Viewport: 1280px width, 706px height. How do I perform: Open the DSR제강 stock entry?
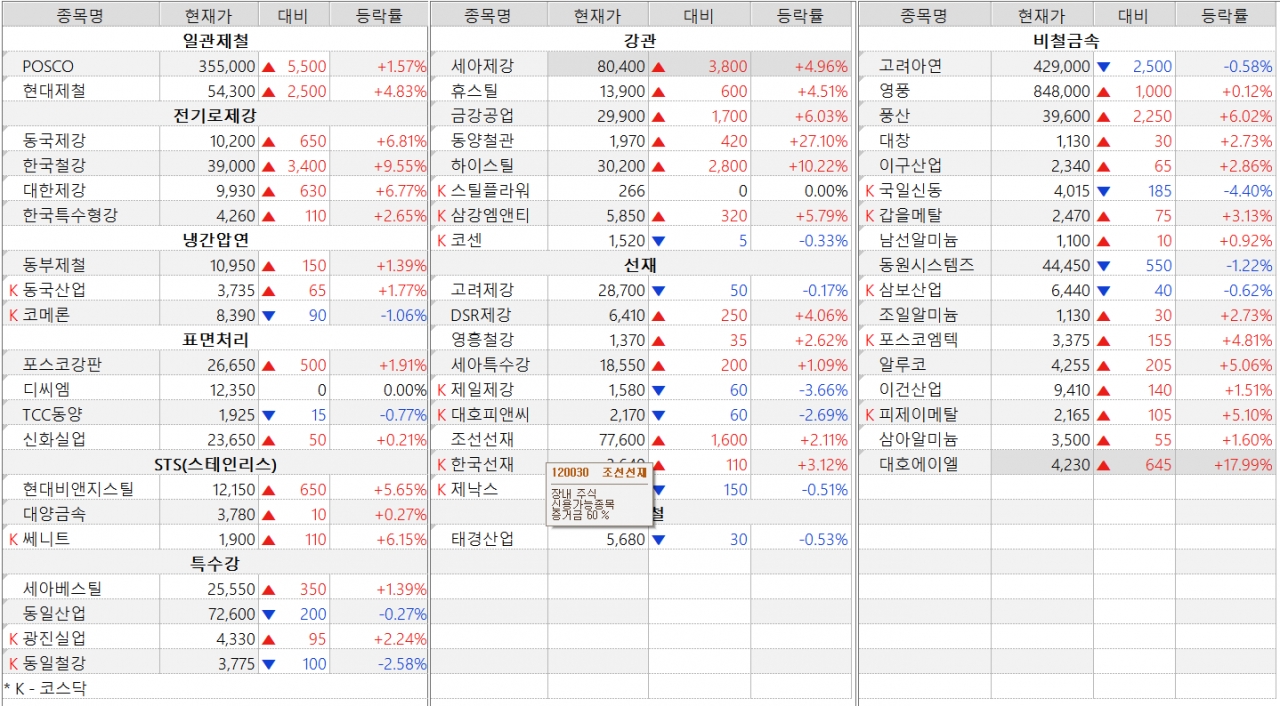pyautogui.click(x=482, y=316)
